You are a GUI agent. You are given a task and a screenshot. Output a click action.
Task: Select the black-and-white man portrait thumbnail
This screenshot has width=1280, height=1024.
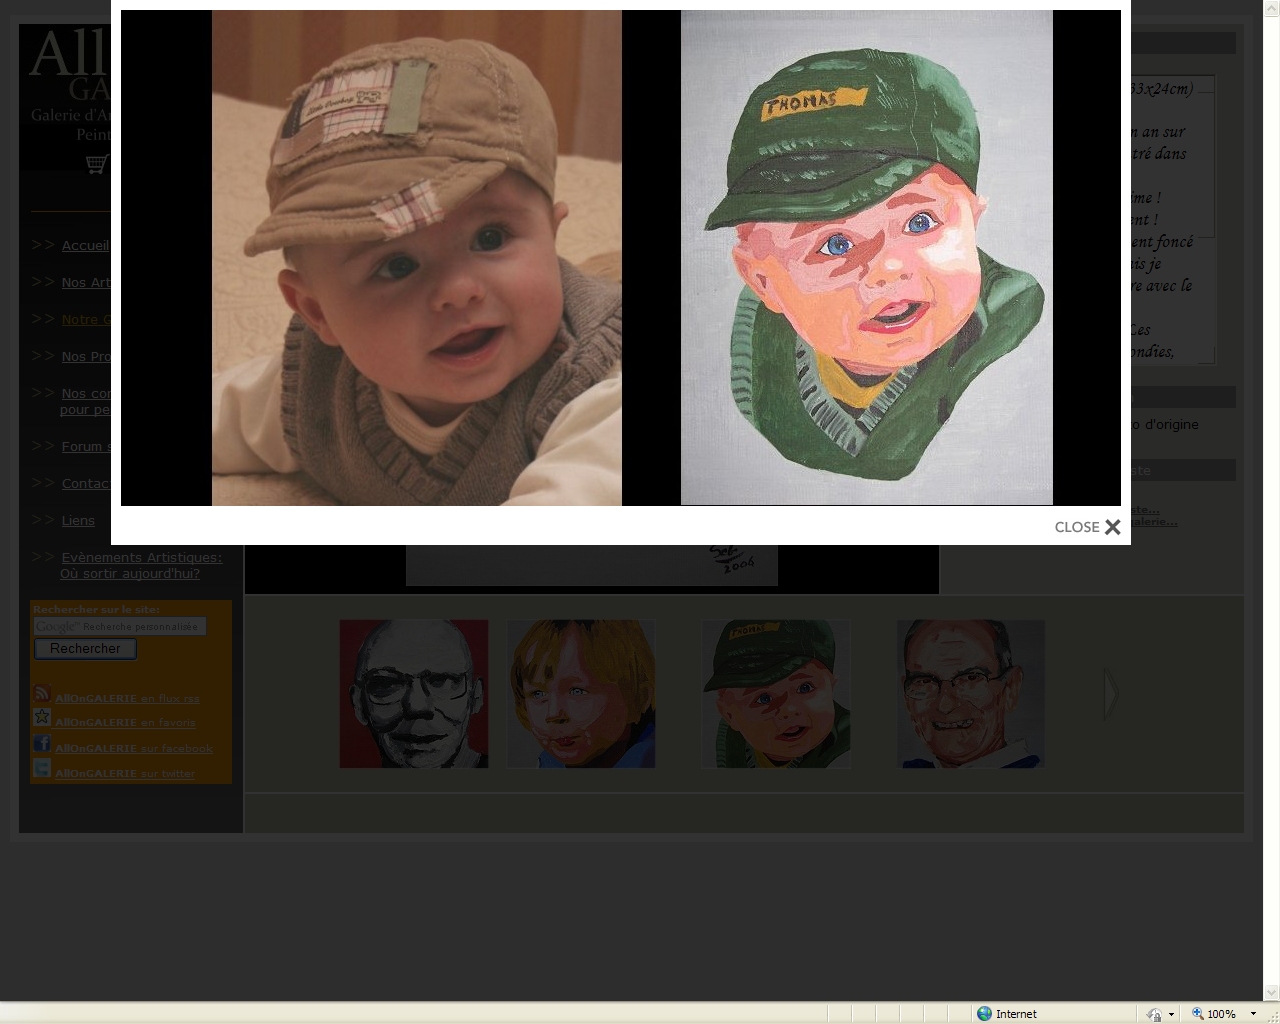[x=414, y=693]
